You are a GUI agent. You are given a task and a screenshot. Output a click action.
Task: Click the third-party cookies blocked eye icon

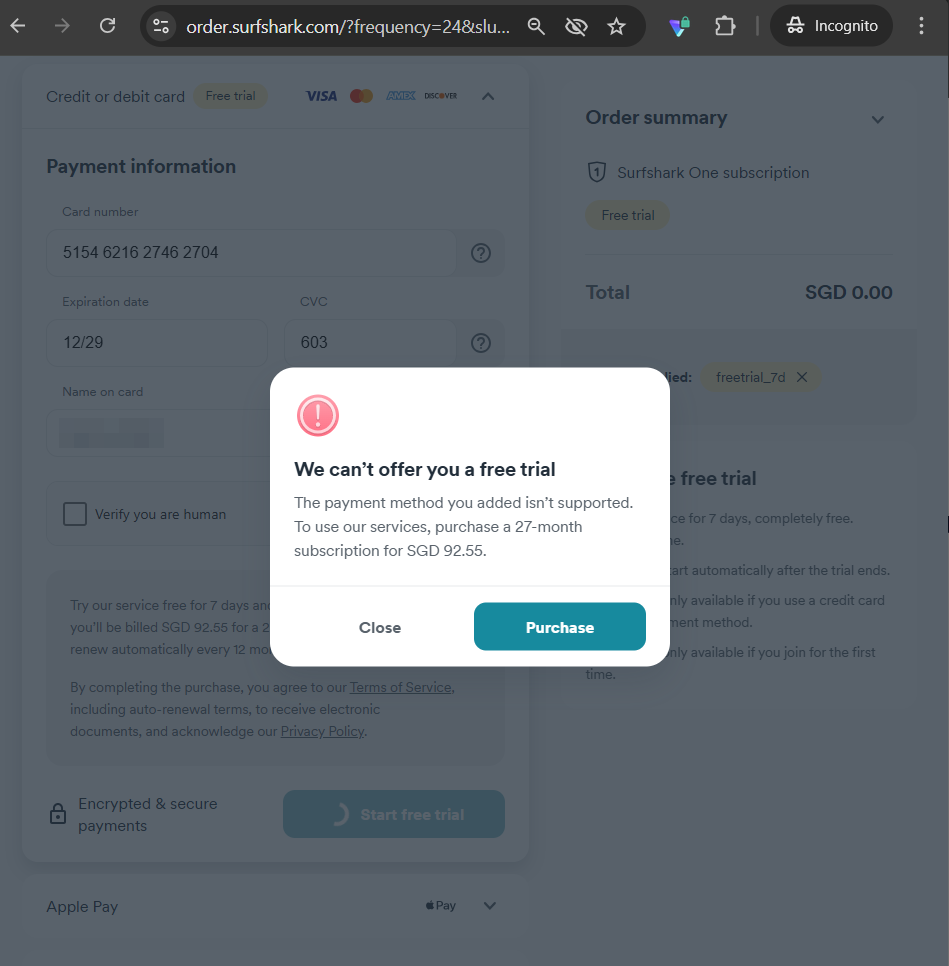(x=576, y=27)
